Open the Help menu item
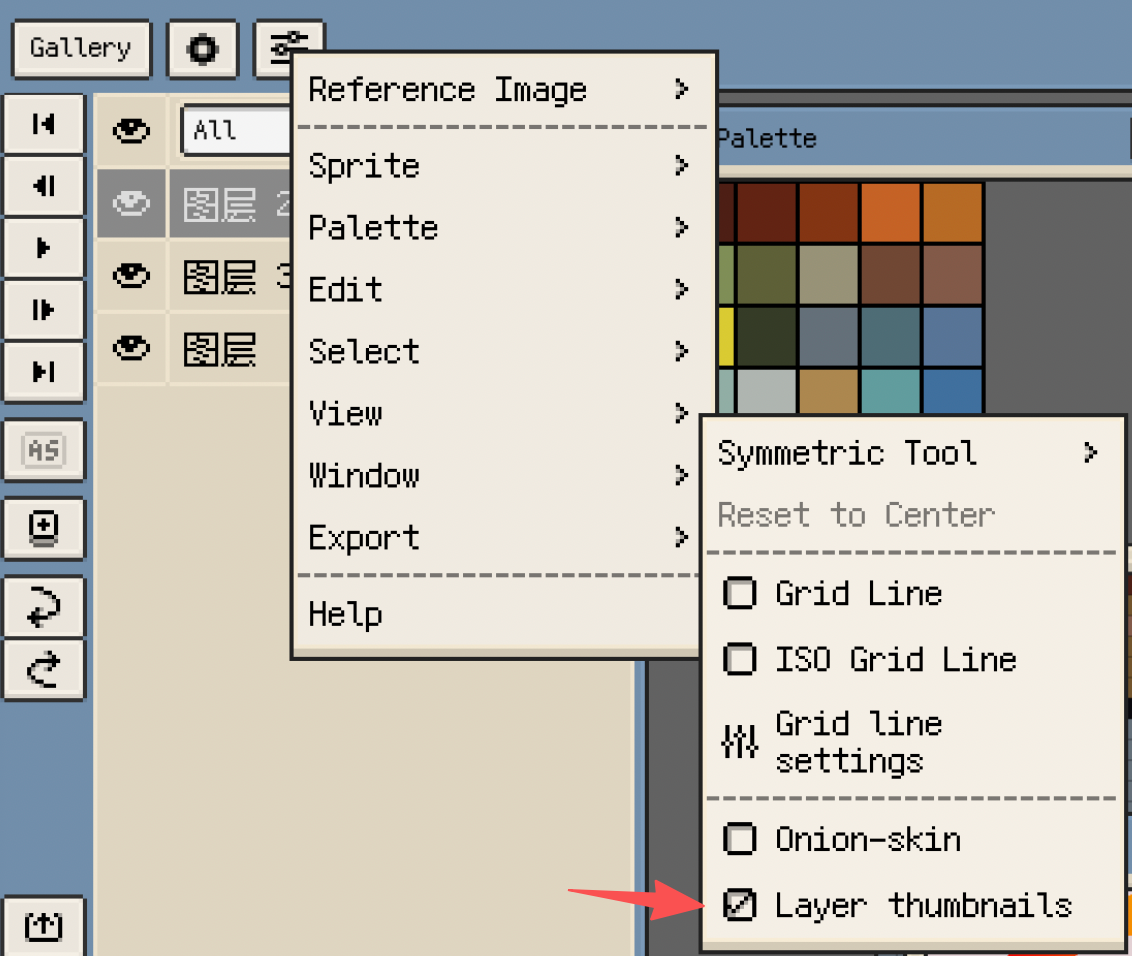This screenshot has width=1132, height=956. click(346, 614)
